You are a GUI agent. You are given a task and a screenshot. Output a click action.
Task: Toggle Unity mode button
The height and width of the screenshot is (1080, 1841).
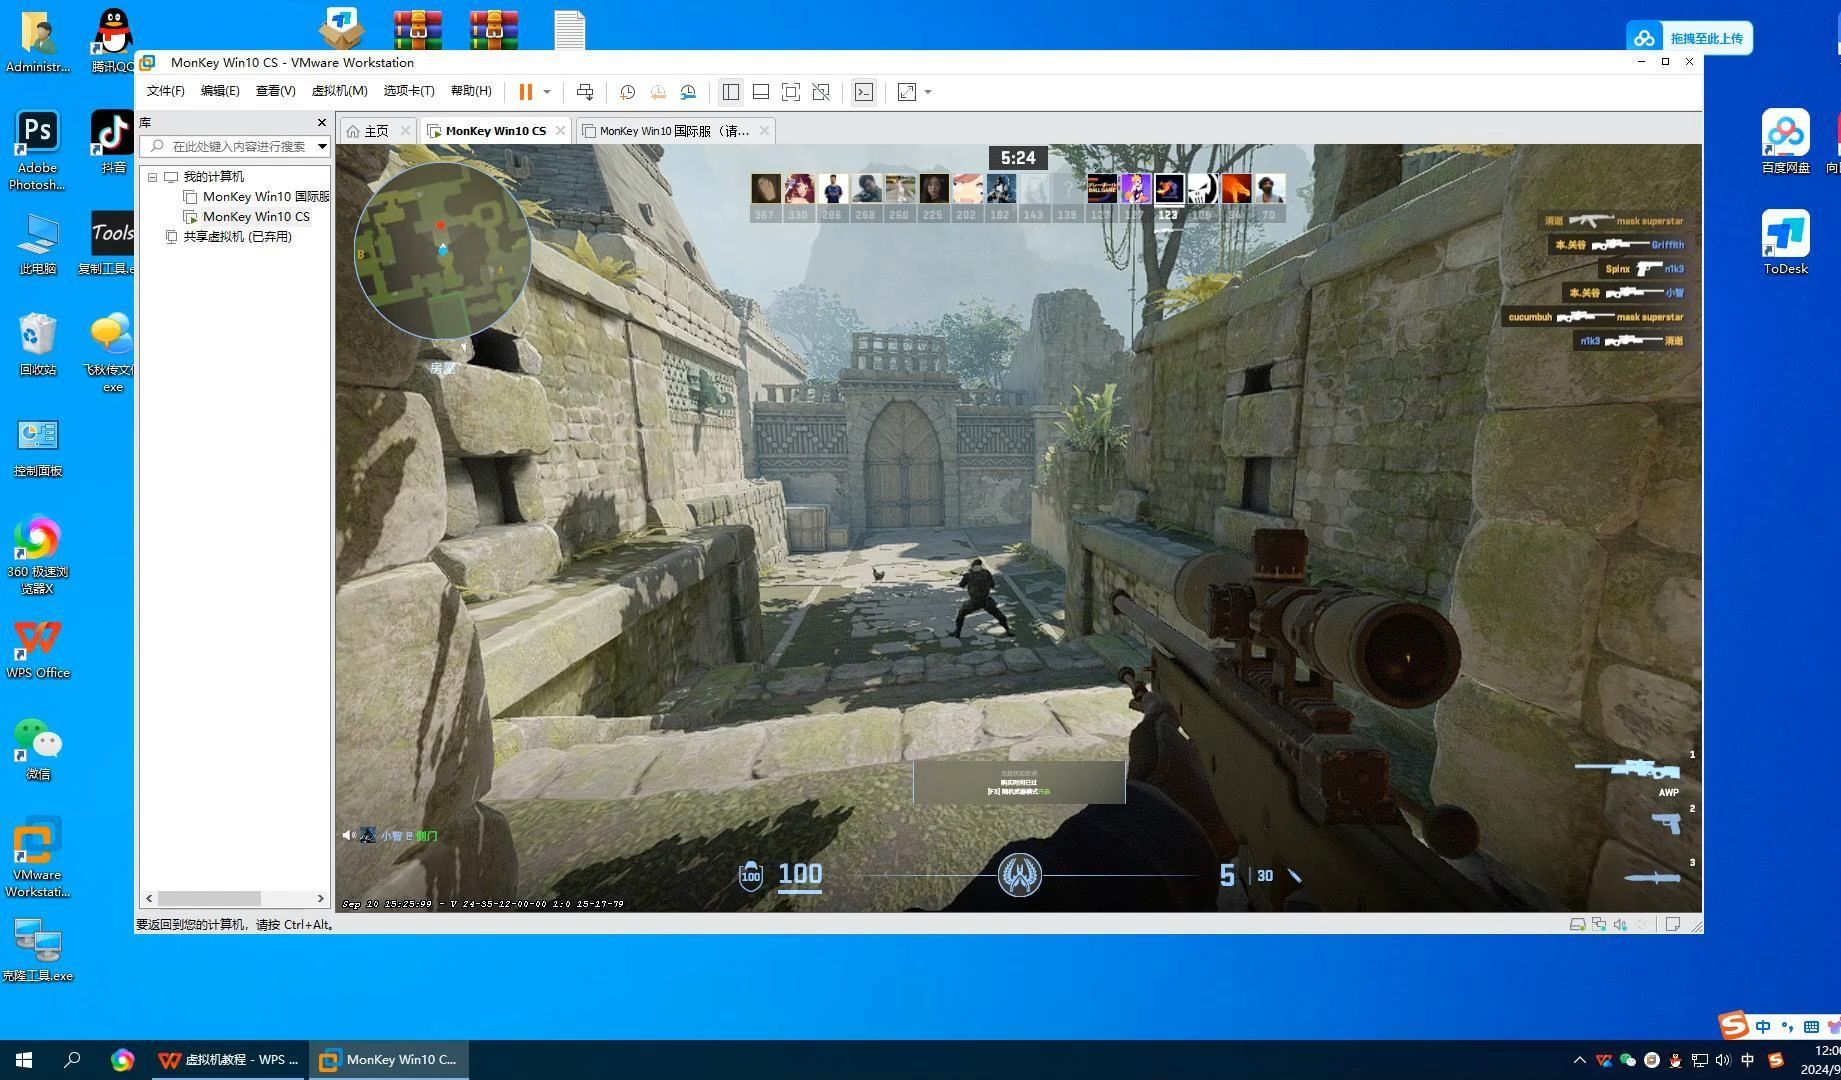821,92
